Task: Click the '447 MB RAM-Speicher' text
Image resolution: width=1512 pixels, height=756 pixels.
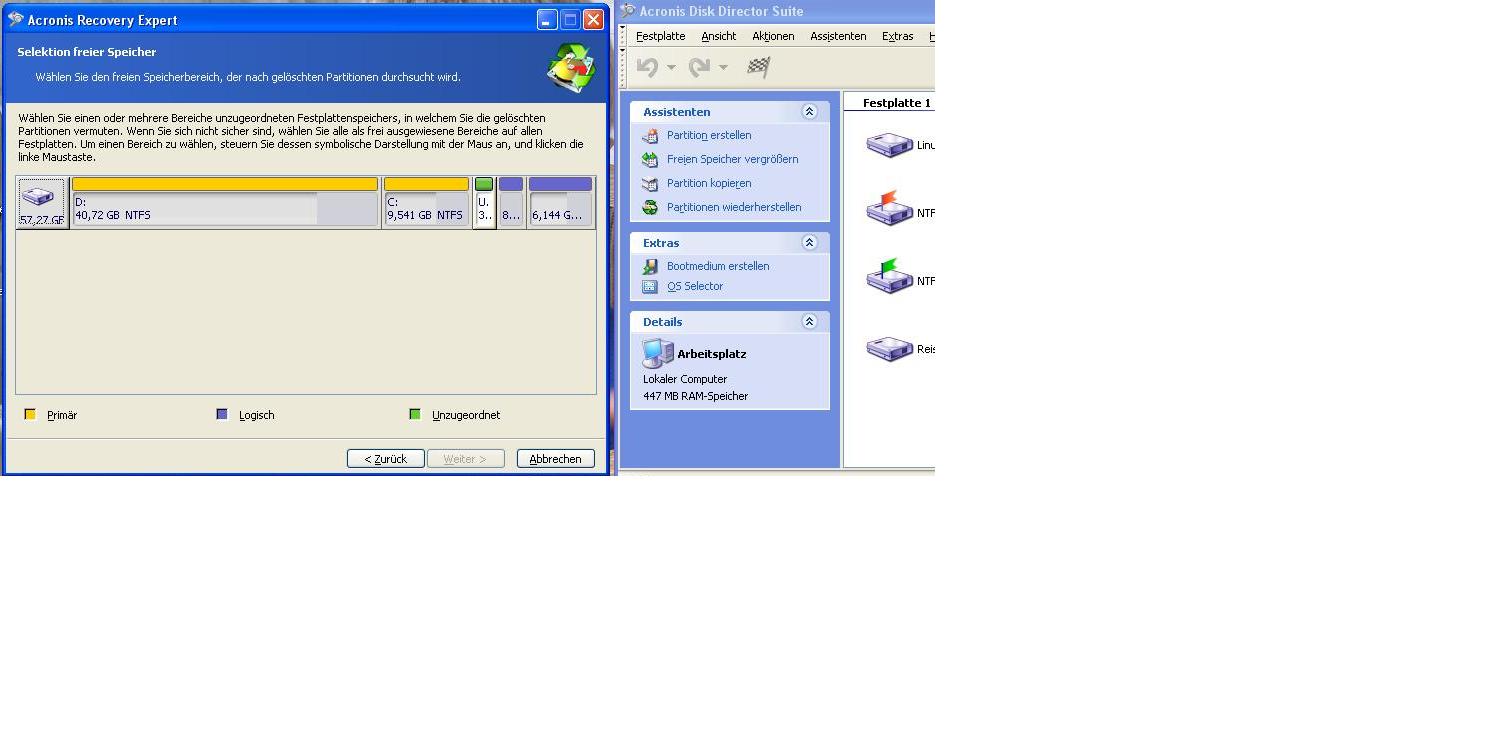Action: (696, 396)
